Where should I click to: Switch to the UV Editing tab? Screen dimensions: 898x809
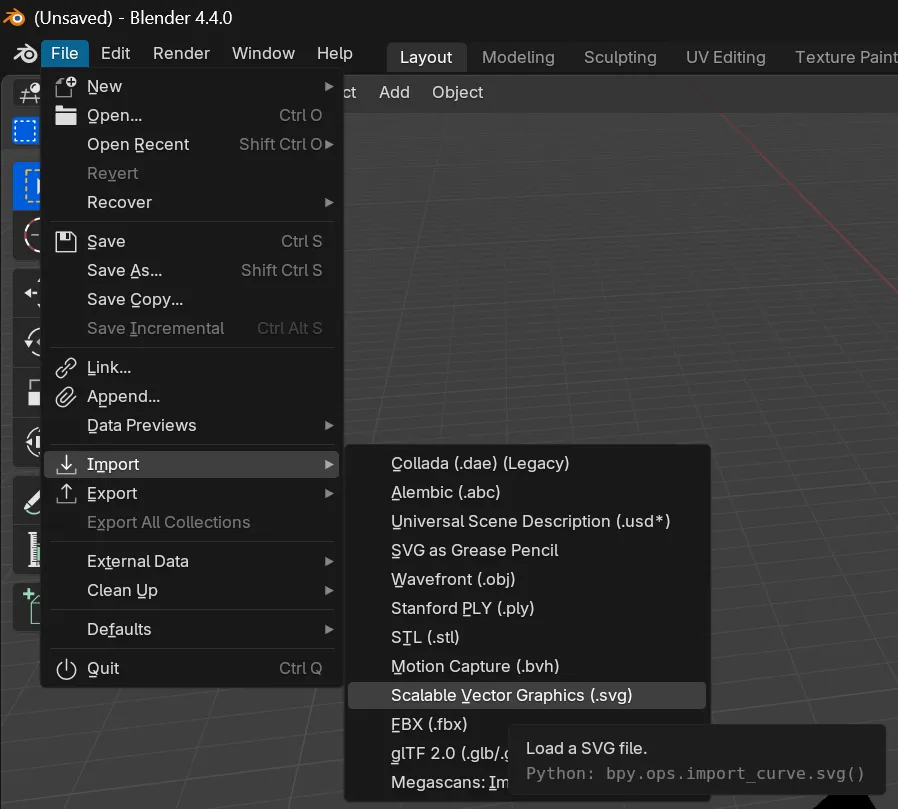click(x=726, y=57)
